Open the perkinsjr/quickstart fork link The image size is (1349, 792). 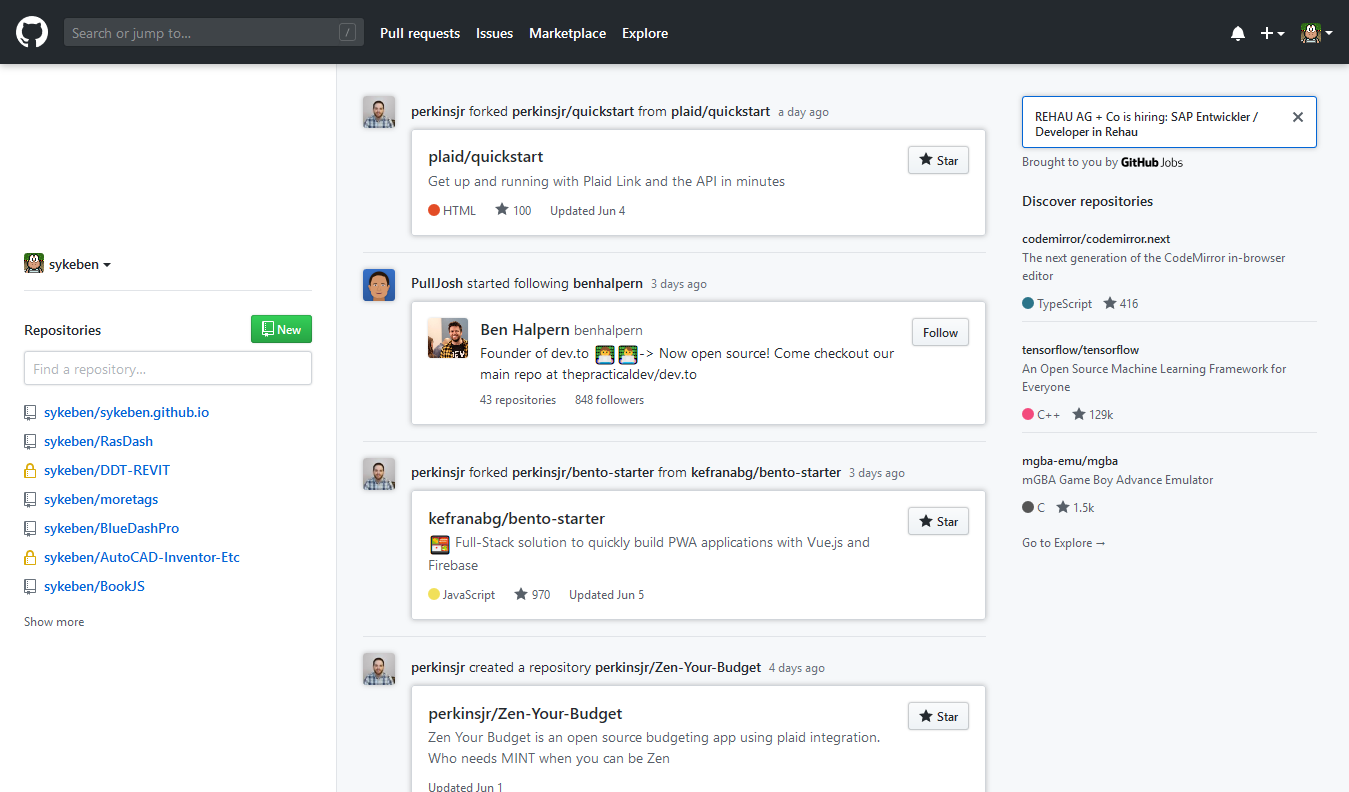[573, 111]
